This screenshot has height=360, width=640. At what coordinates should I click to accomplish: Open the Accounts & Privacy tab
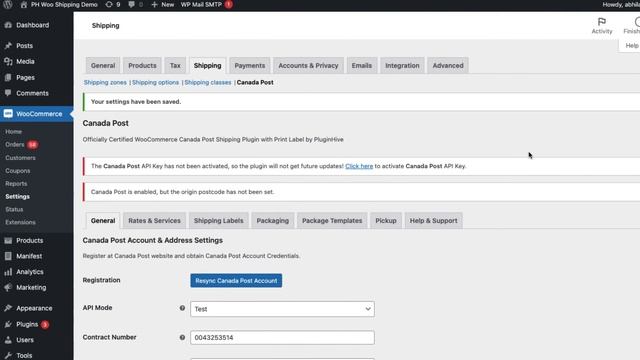(308, 66)
